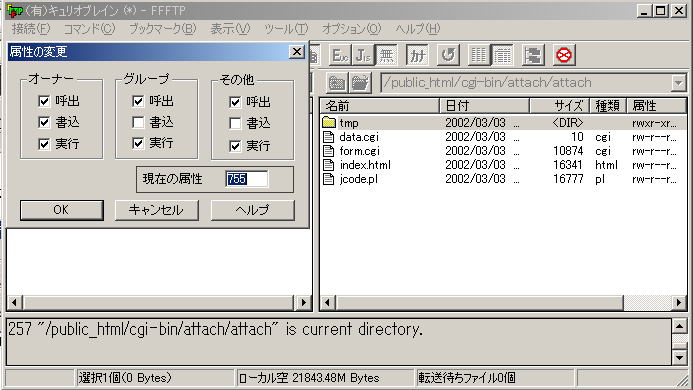Select data.cgi file name
The height and width of the screenshot is (390, 693).
click(x=359, y=137)
